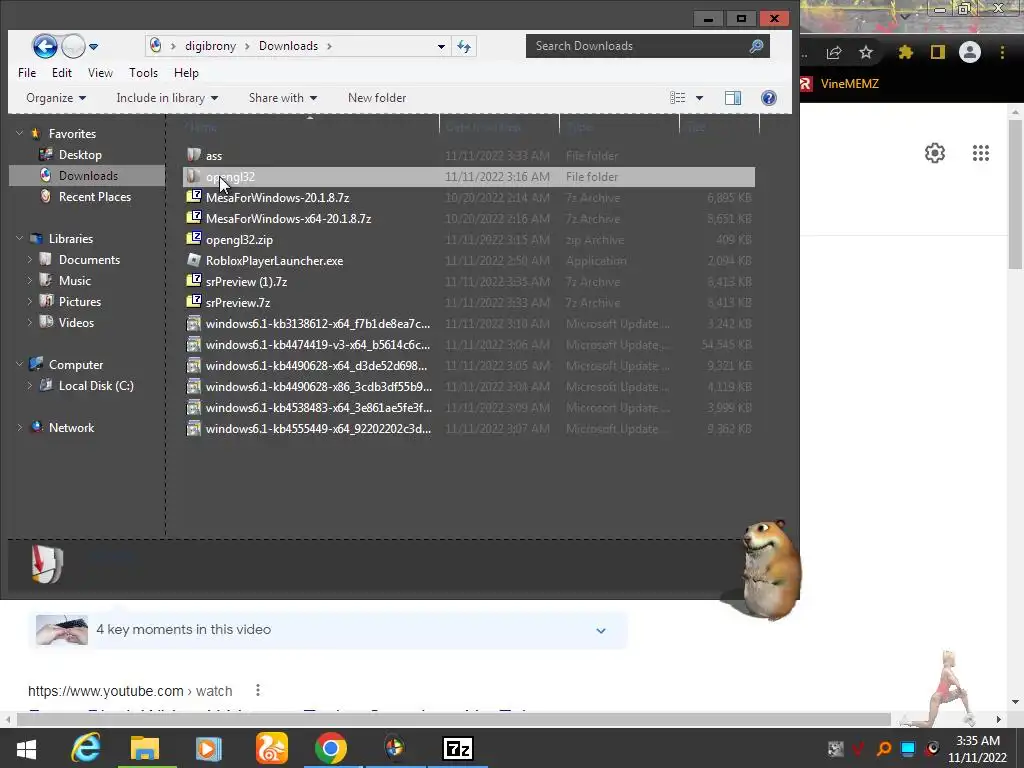Screen dimensions: 1024x768
Task: Expand the Documents library
Action: coord(29,260)
